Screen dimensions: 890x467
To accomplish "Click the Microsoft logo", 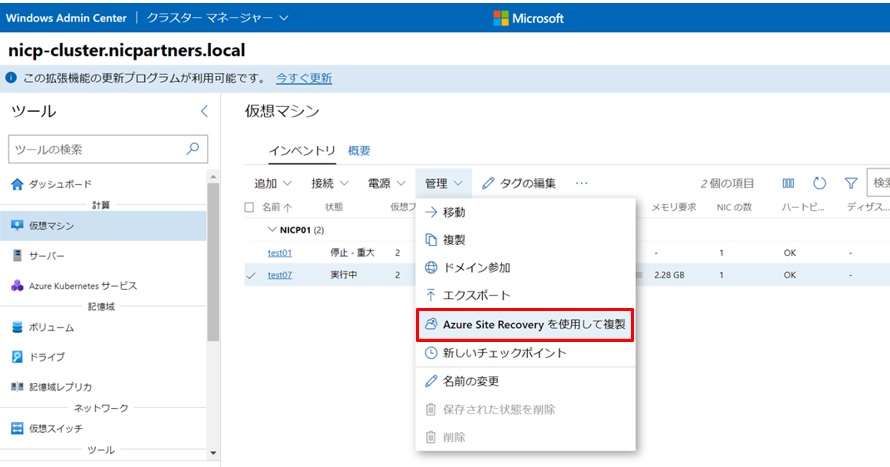I will 528,18.
